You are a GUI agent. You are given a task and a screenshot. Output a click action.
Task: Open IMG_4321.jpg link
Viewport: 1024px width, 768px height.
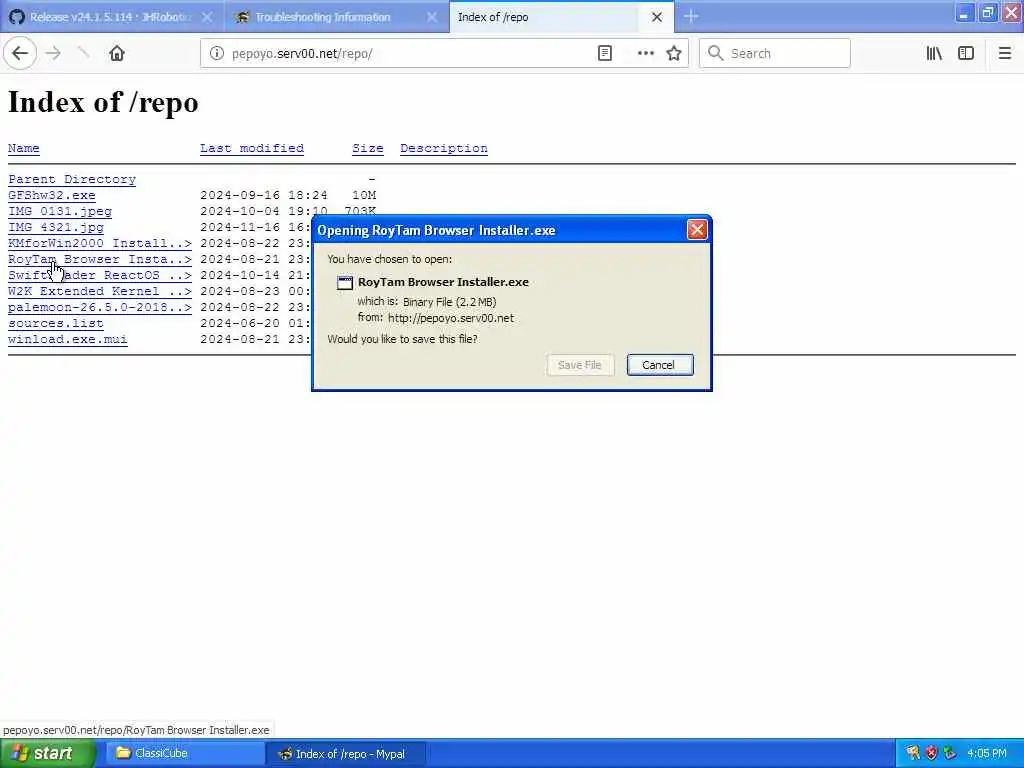coord(56,227)
